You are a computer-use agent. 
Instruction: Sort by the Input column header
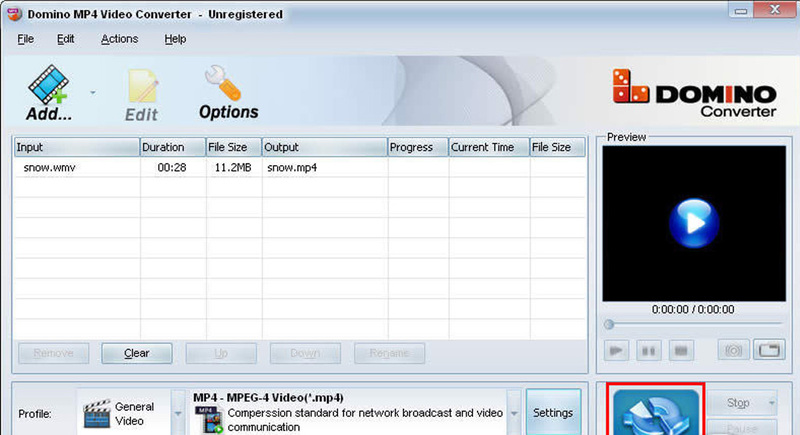click(x=77, y=147)
